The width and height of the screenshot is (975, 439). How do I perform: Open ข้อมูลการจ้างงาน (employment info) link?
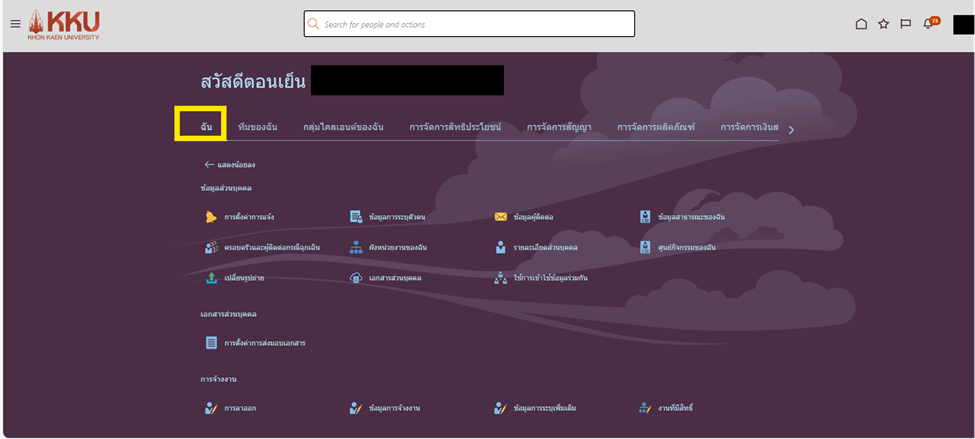[394, 408]
